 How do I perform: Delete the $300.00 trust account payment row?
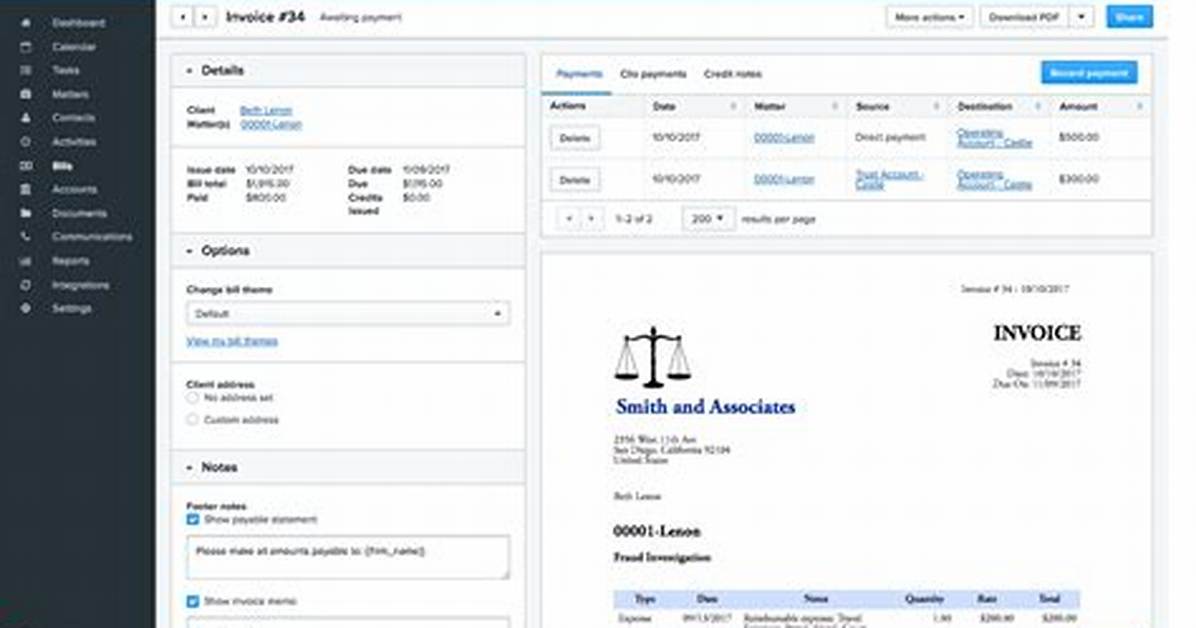pos(574,180)
